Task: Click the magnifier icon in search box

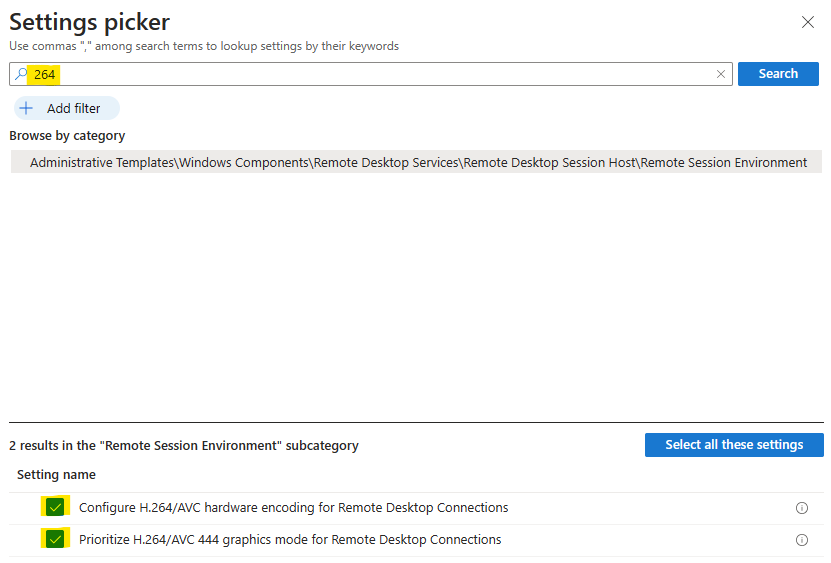Action: (21, 74)
